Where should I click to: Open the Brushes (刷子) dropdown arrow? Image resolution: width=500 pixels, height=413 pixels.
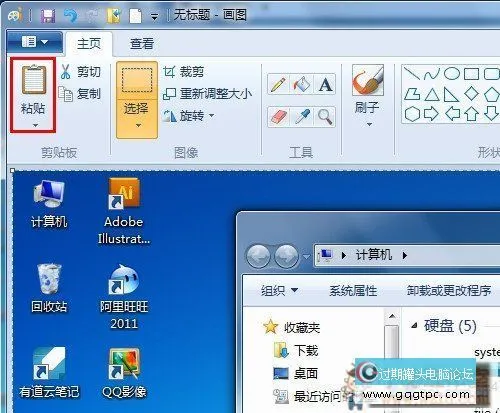point(369,124)
